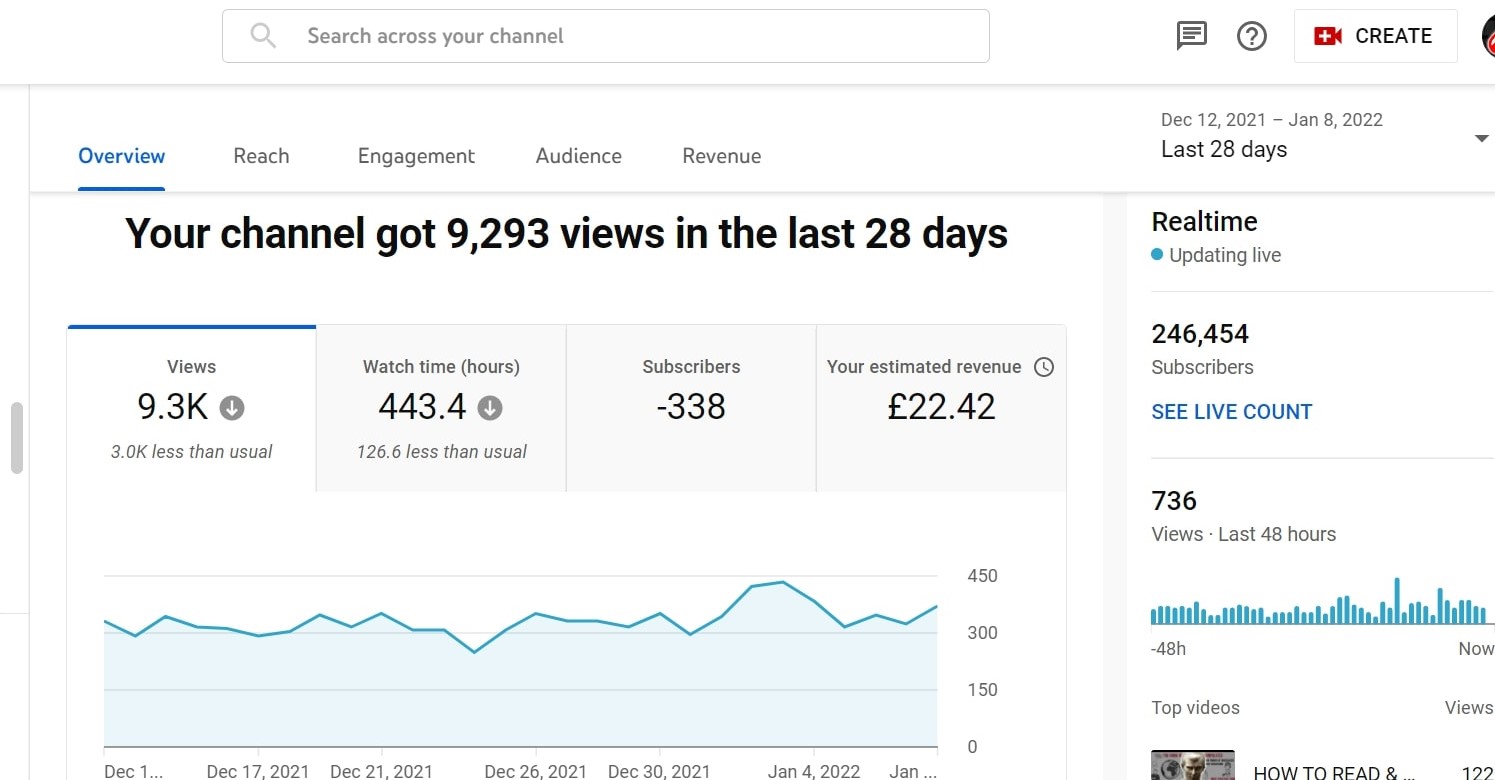Click the clock icon beside estimated revenue

pyautogui.click(x=1043, y=367)
